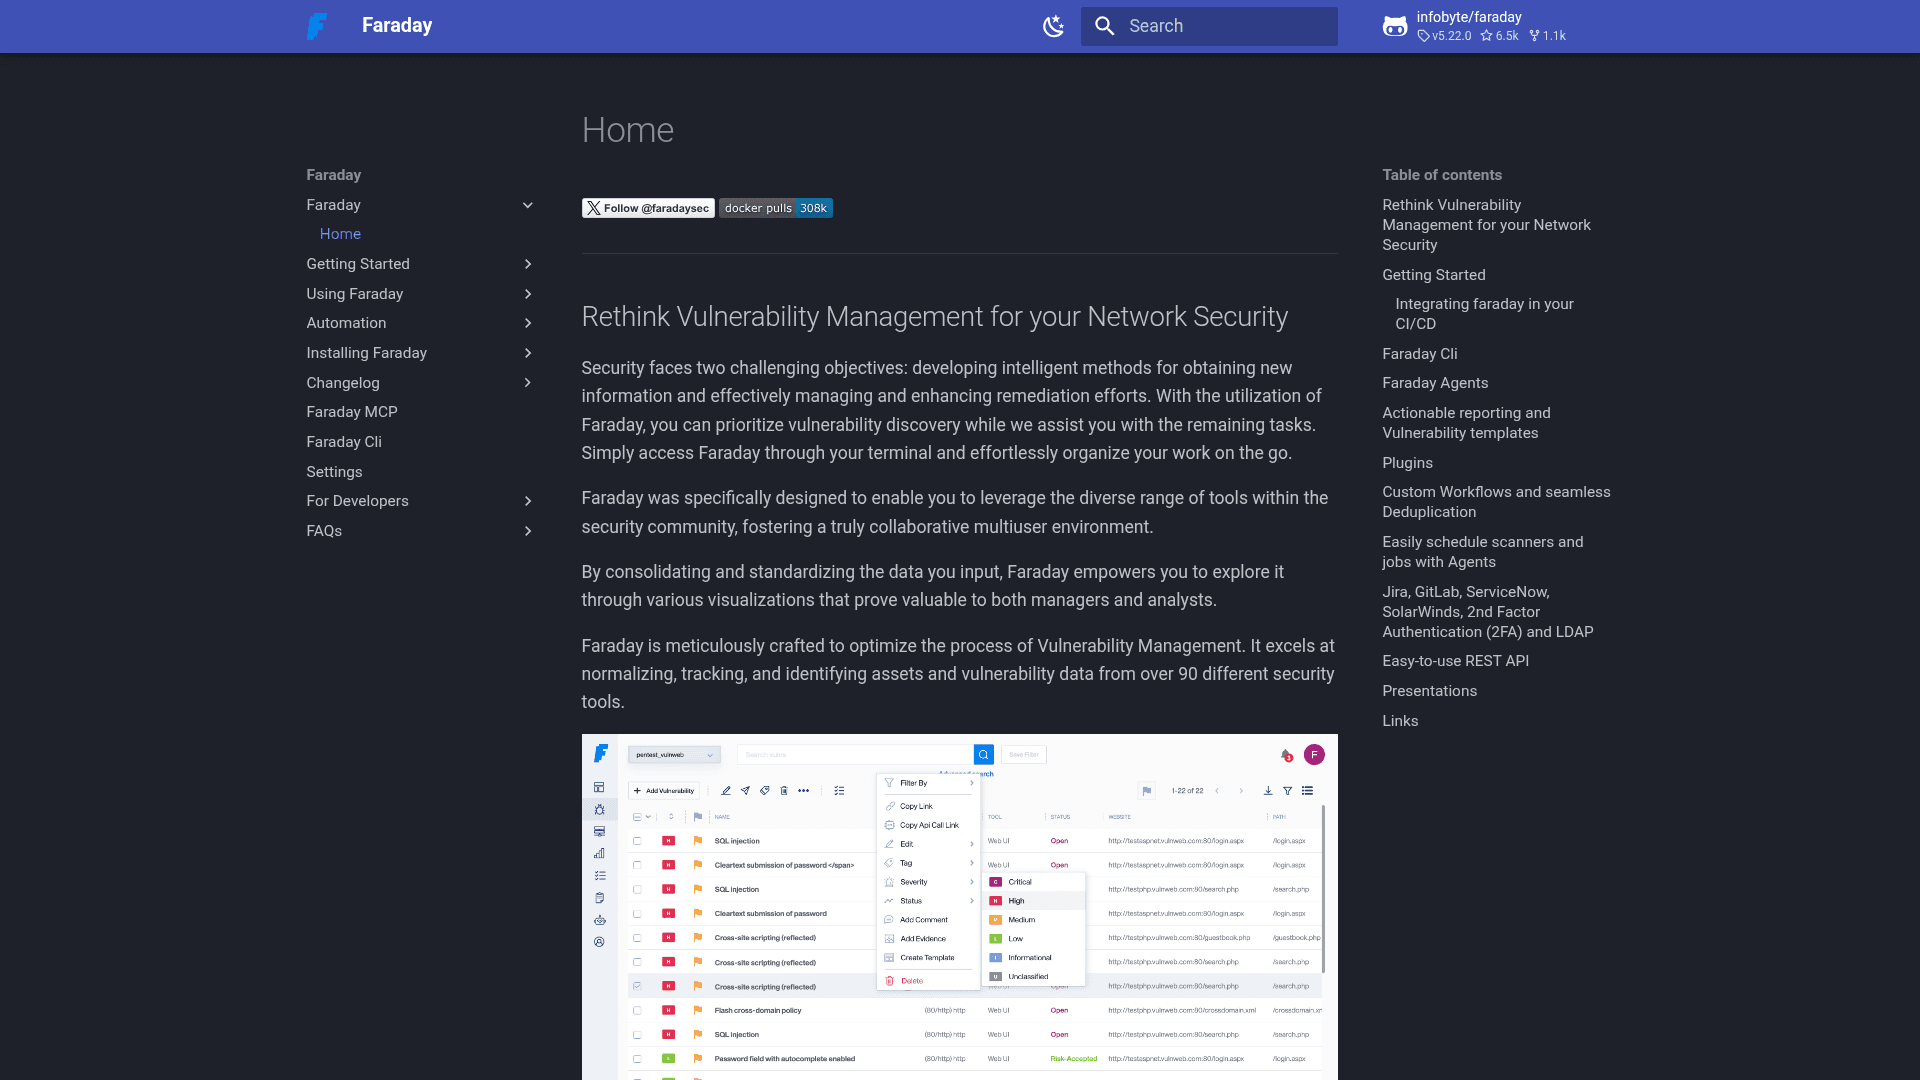Image resolution: width=1920 pixels, height=1080 pixels.
Task: Jump to Jira, GitLab, ServiceNow section link
Action: [1487, 612]
